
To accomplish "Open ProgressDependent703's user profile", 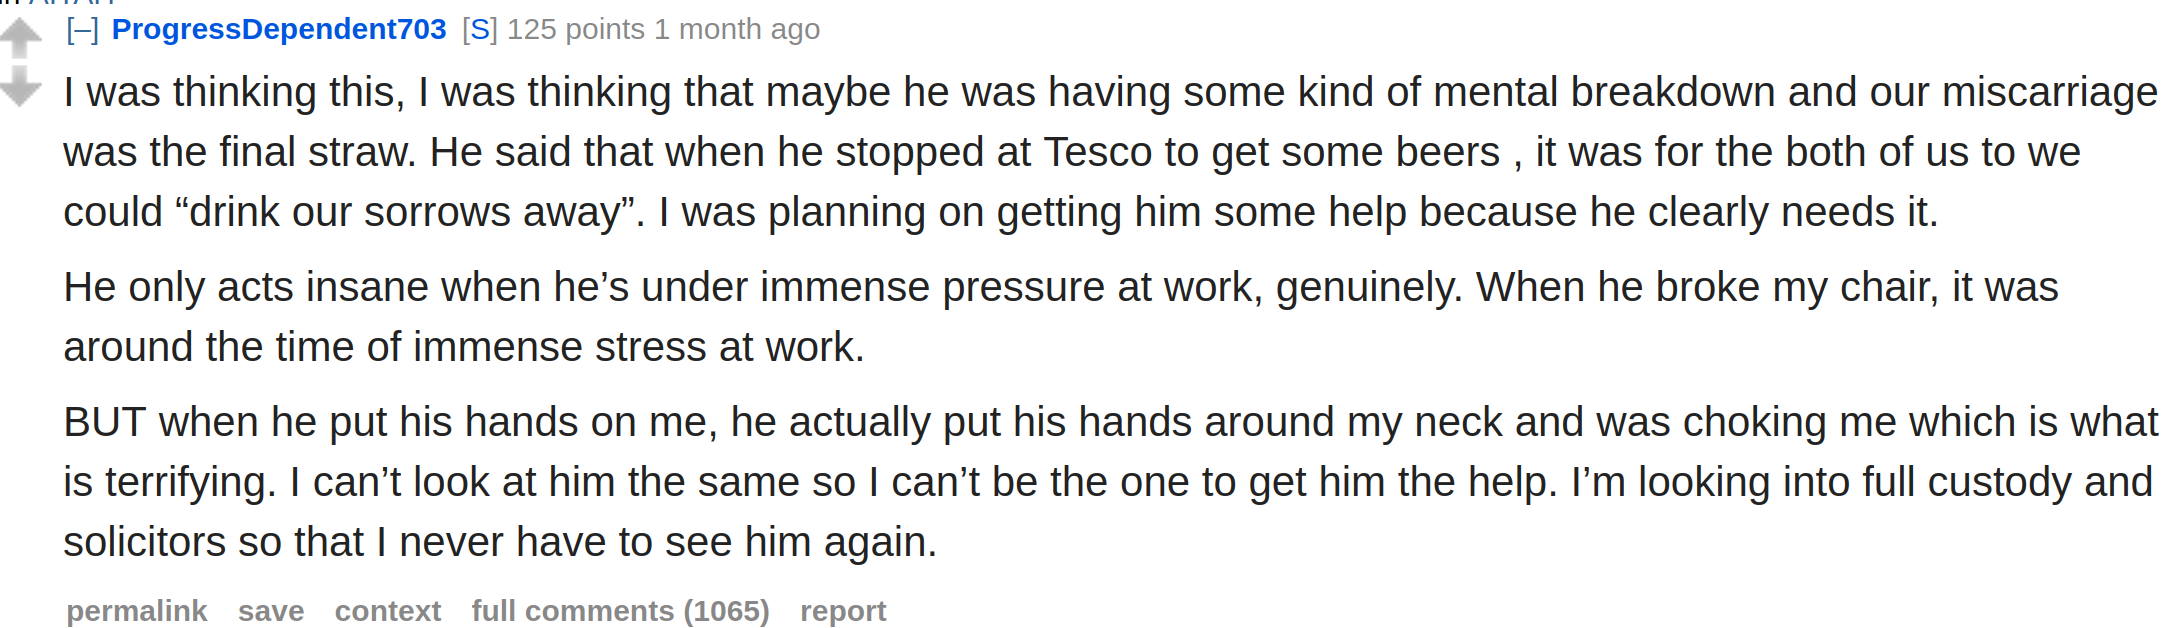I will pyautogui.click(x=279, y=30).
